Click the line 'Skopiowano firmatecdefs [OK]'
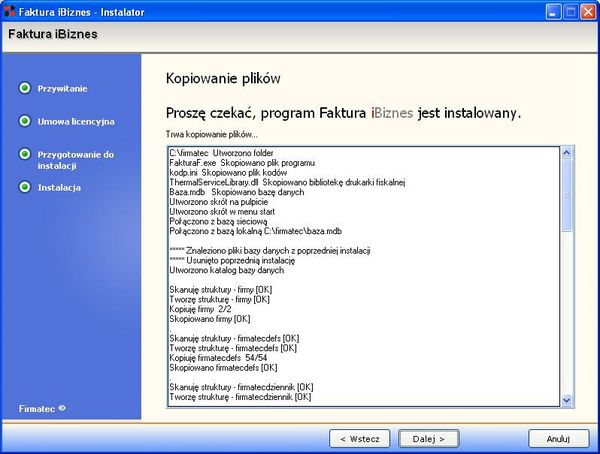Image resolution: width=600 pixels, height=454 pixels. click(x=223, y=367)
